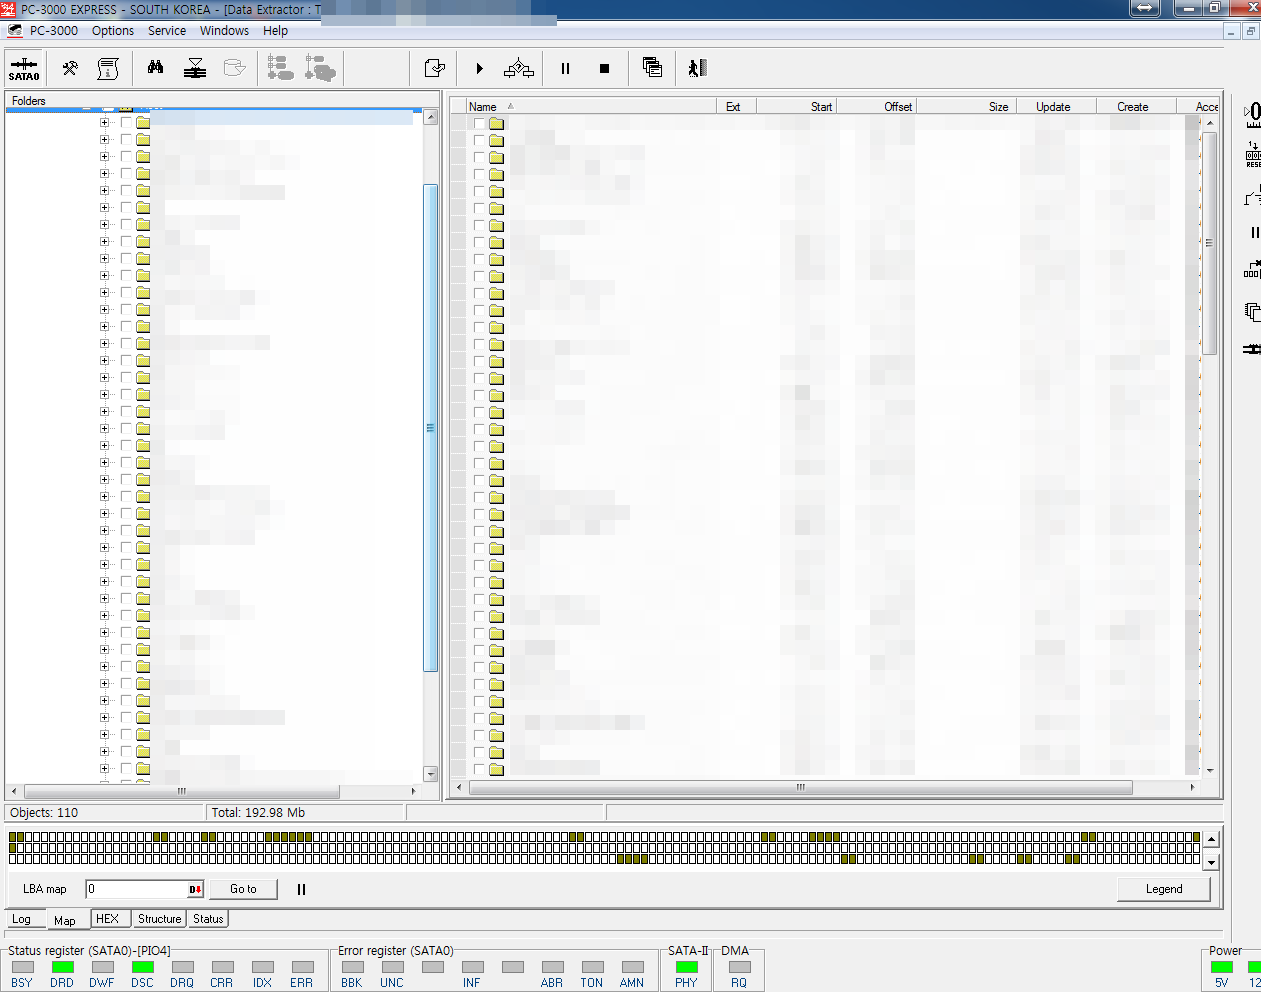
Task: Click the binoculars search icon
Action: tap(156, 68)
